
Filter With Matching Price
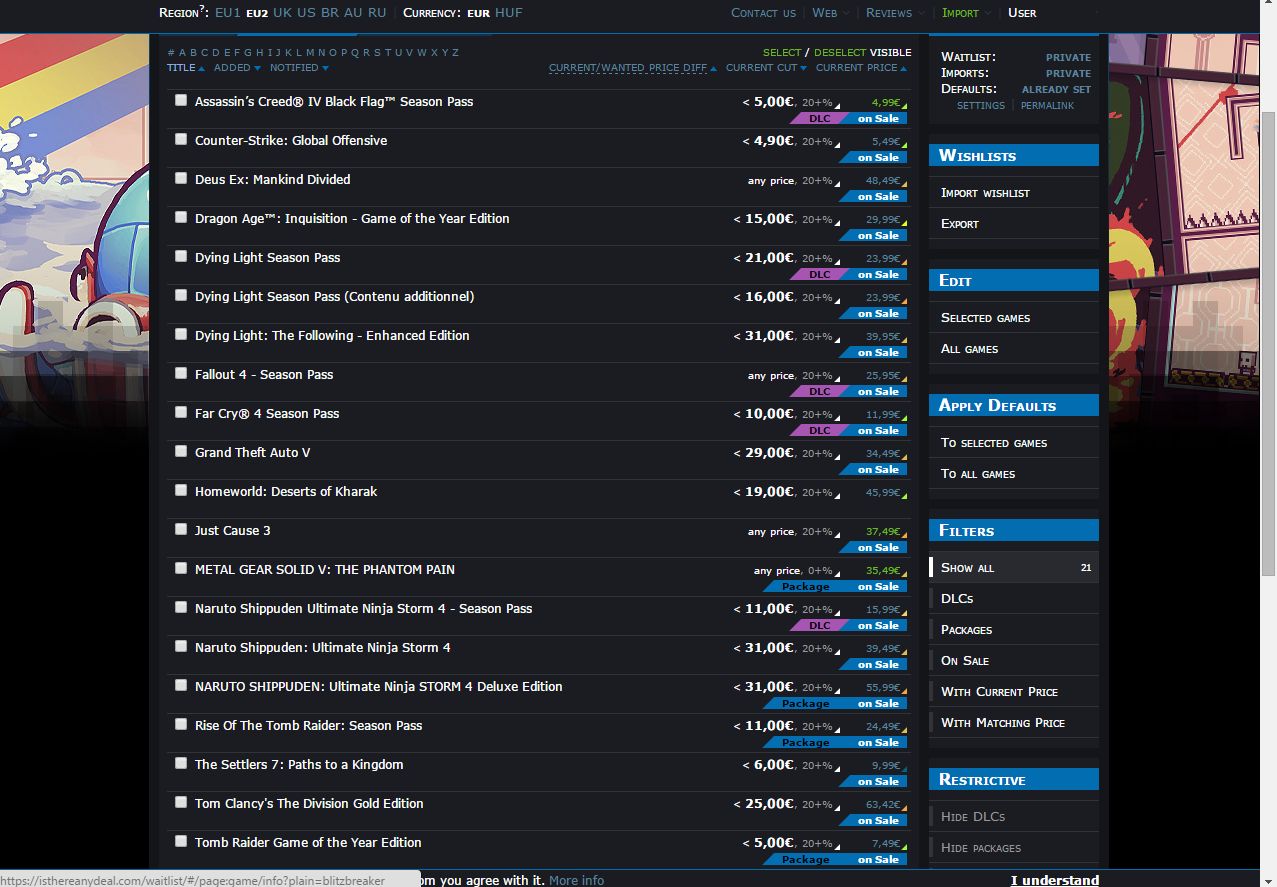(x=1003, y=723)
